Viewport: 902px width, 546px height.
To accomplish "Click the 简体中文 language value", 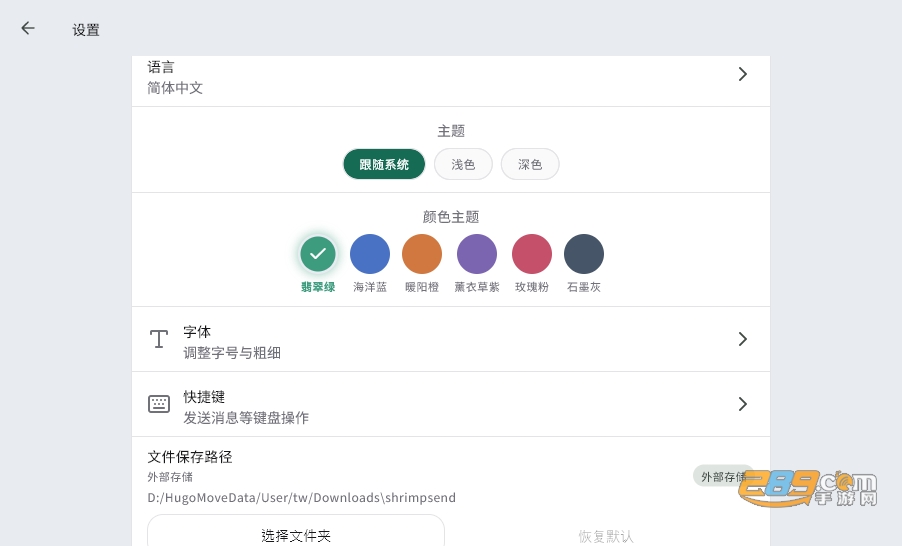I will pos(175,88).
